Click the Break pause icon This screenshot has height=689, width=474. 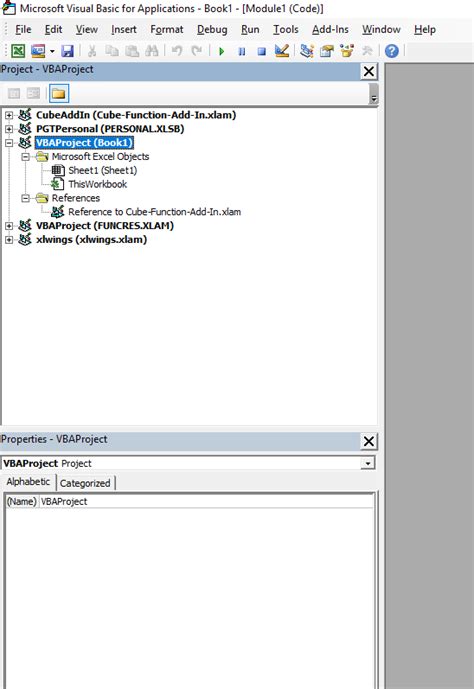tap(242, 51)
